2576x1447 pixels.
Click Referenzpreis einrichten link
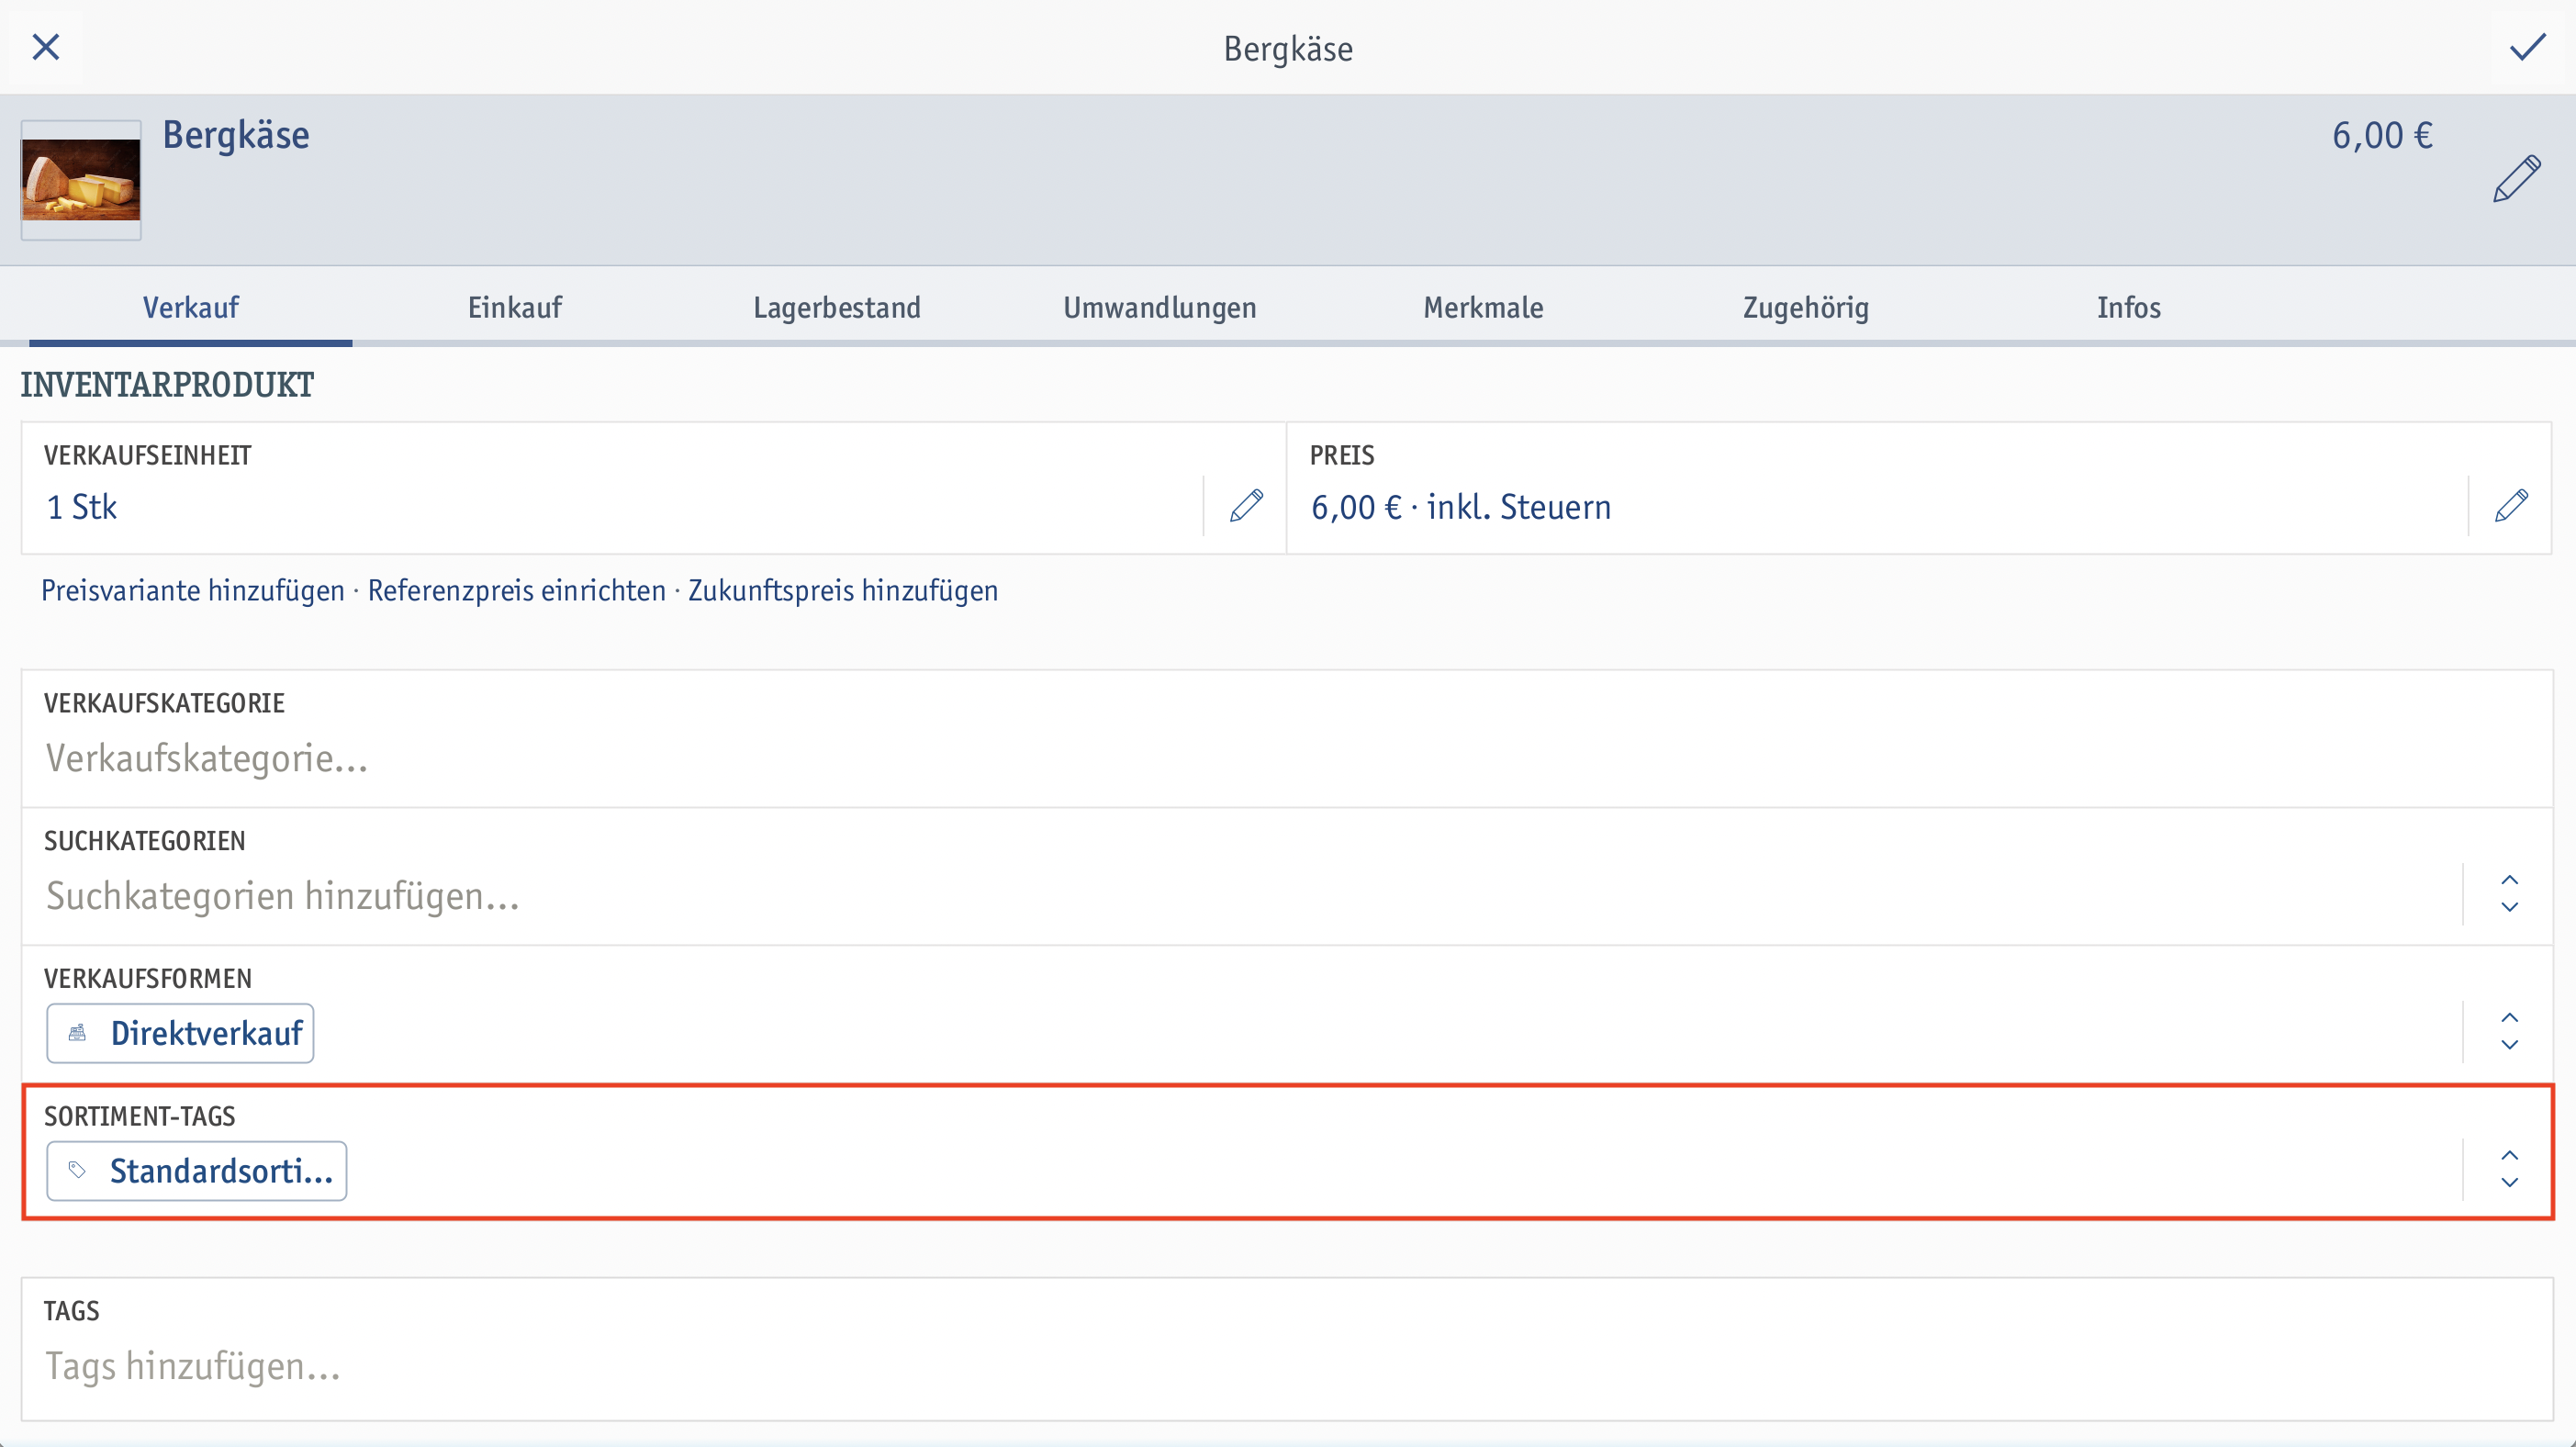[x=516, y=590]
